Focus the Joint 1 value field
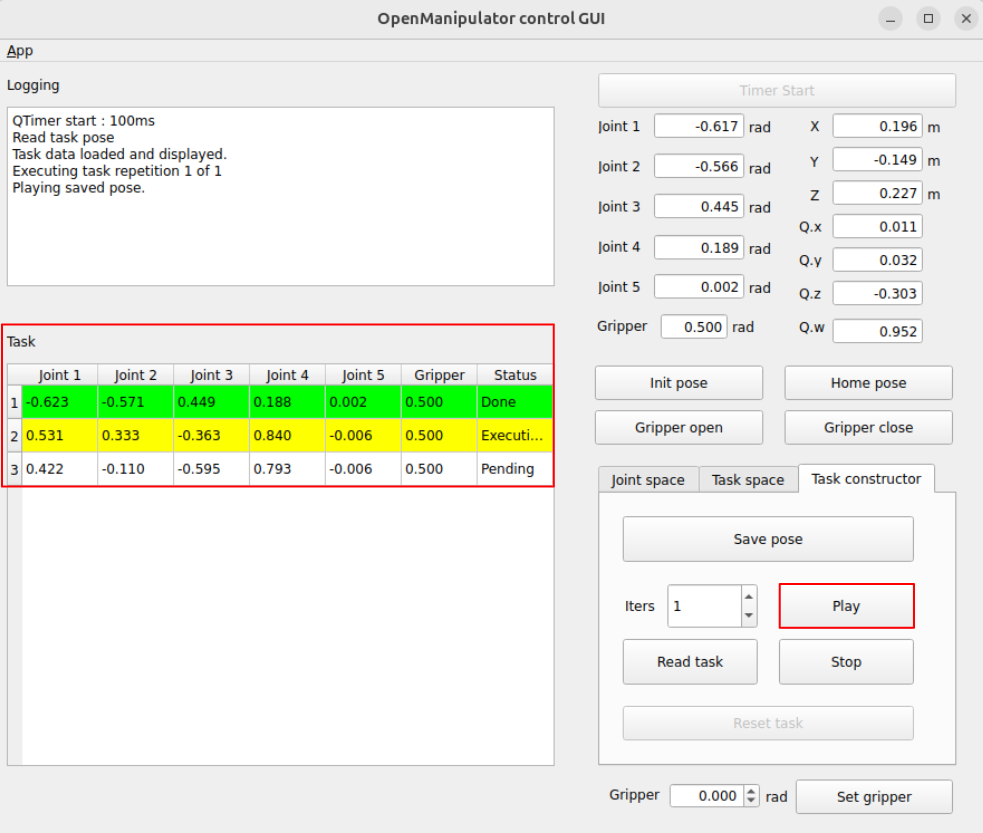Viewport: 983px width, 833px height. pos(698,127)
